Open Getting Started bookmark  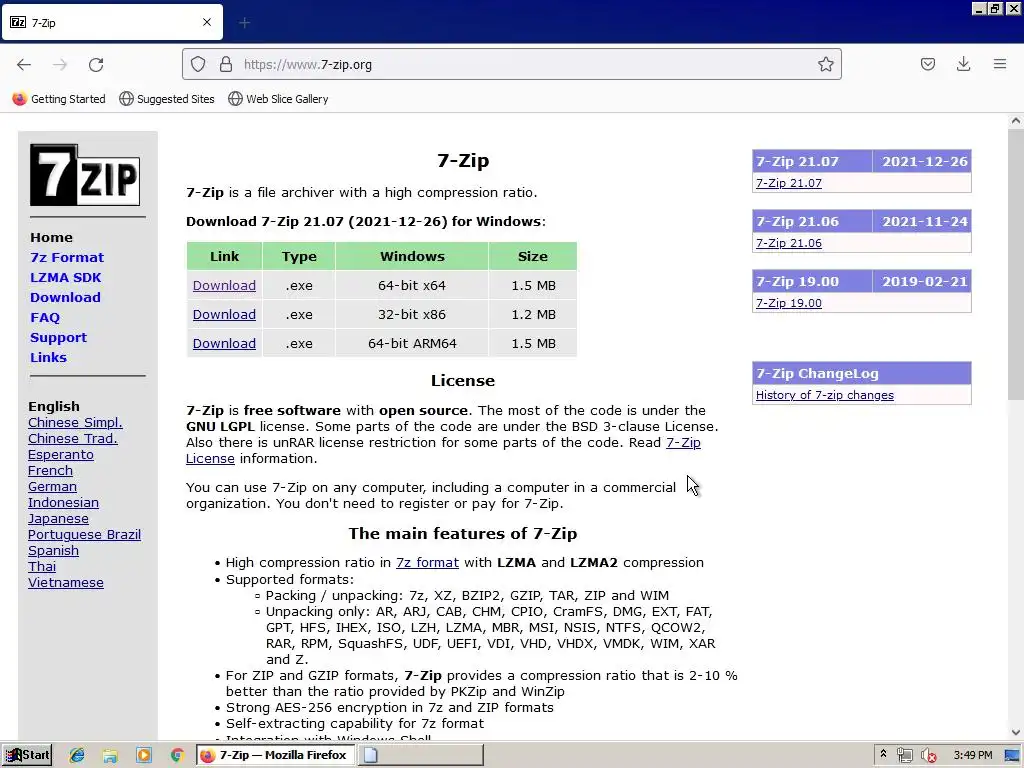pyautogui.click(x=59, y=99)
